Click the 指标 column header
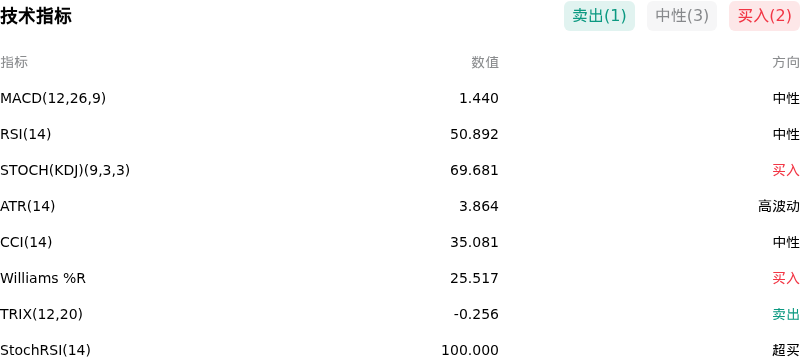800x360 pixels. click(x=14, y=62)
